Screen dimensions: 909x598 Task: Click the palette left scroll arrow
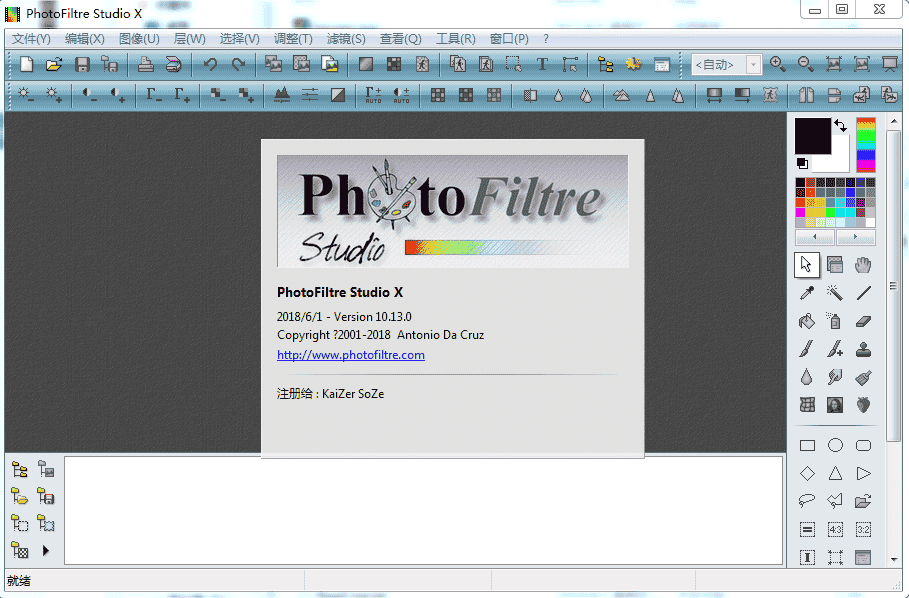pos(815,236)
